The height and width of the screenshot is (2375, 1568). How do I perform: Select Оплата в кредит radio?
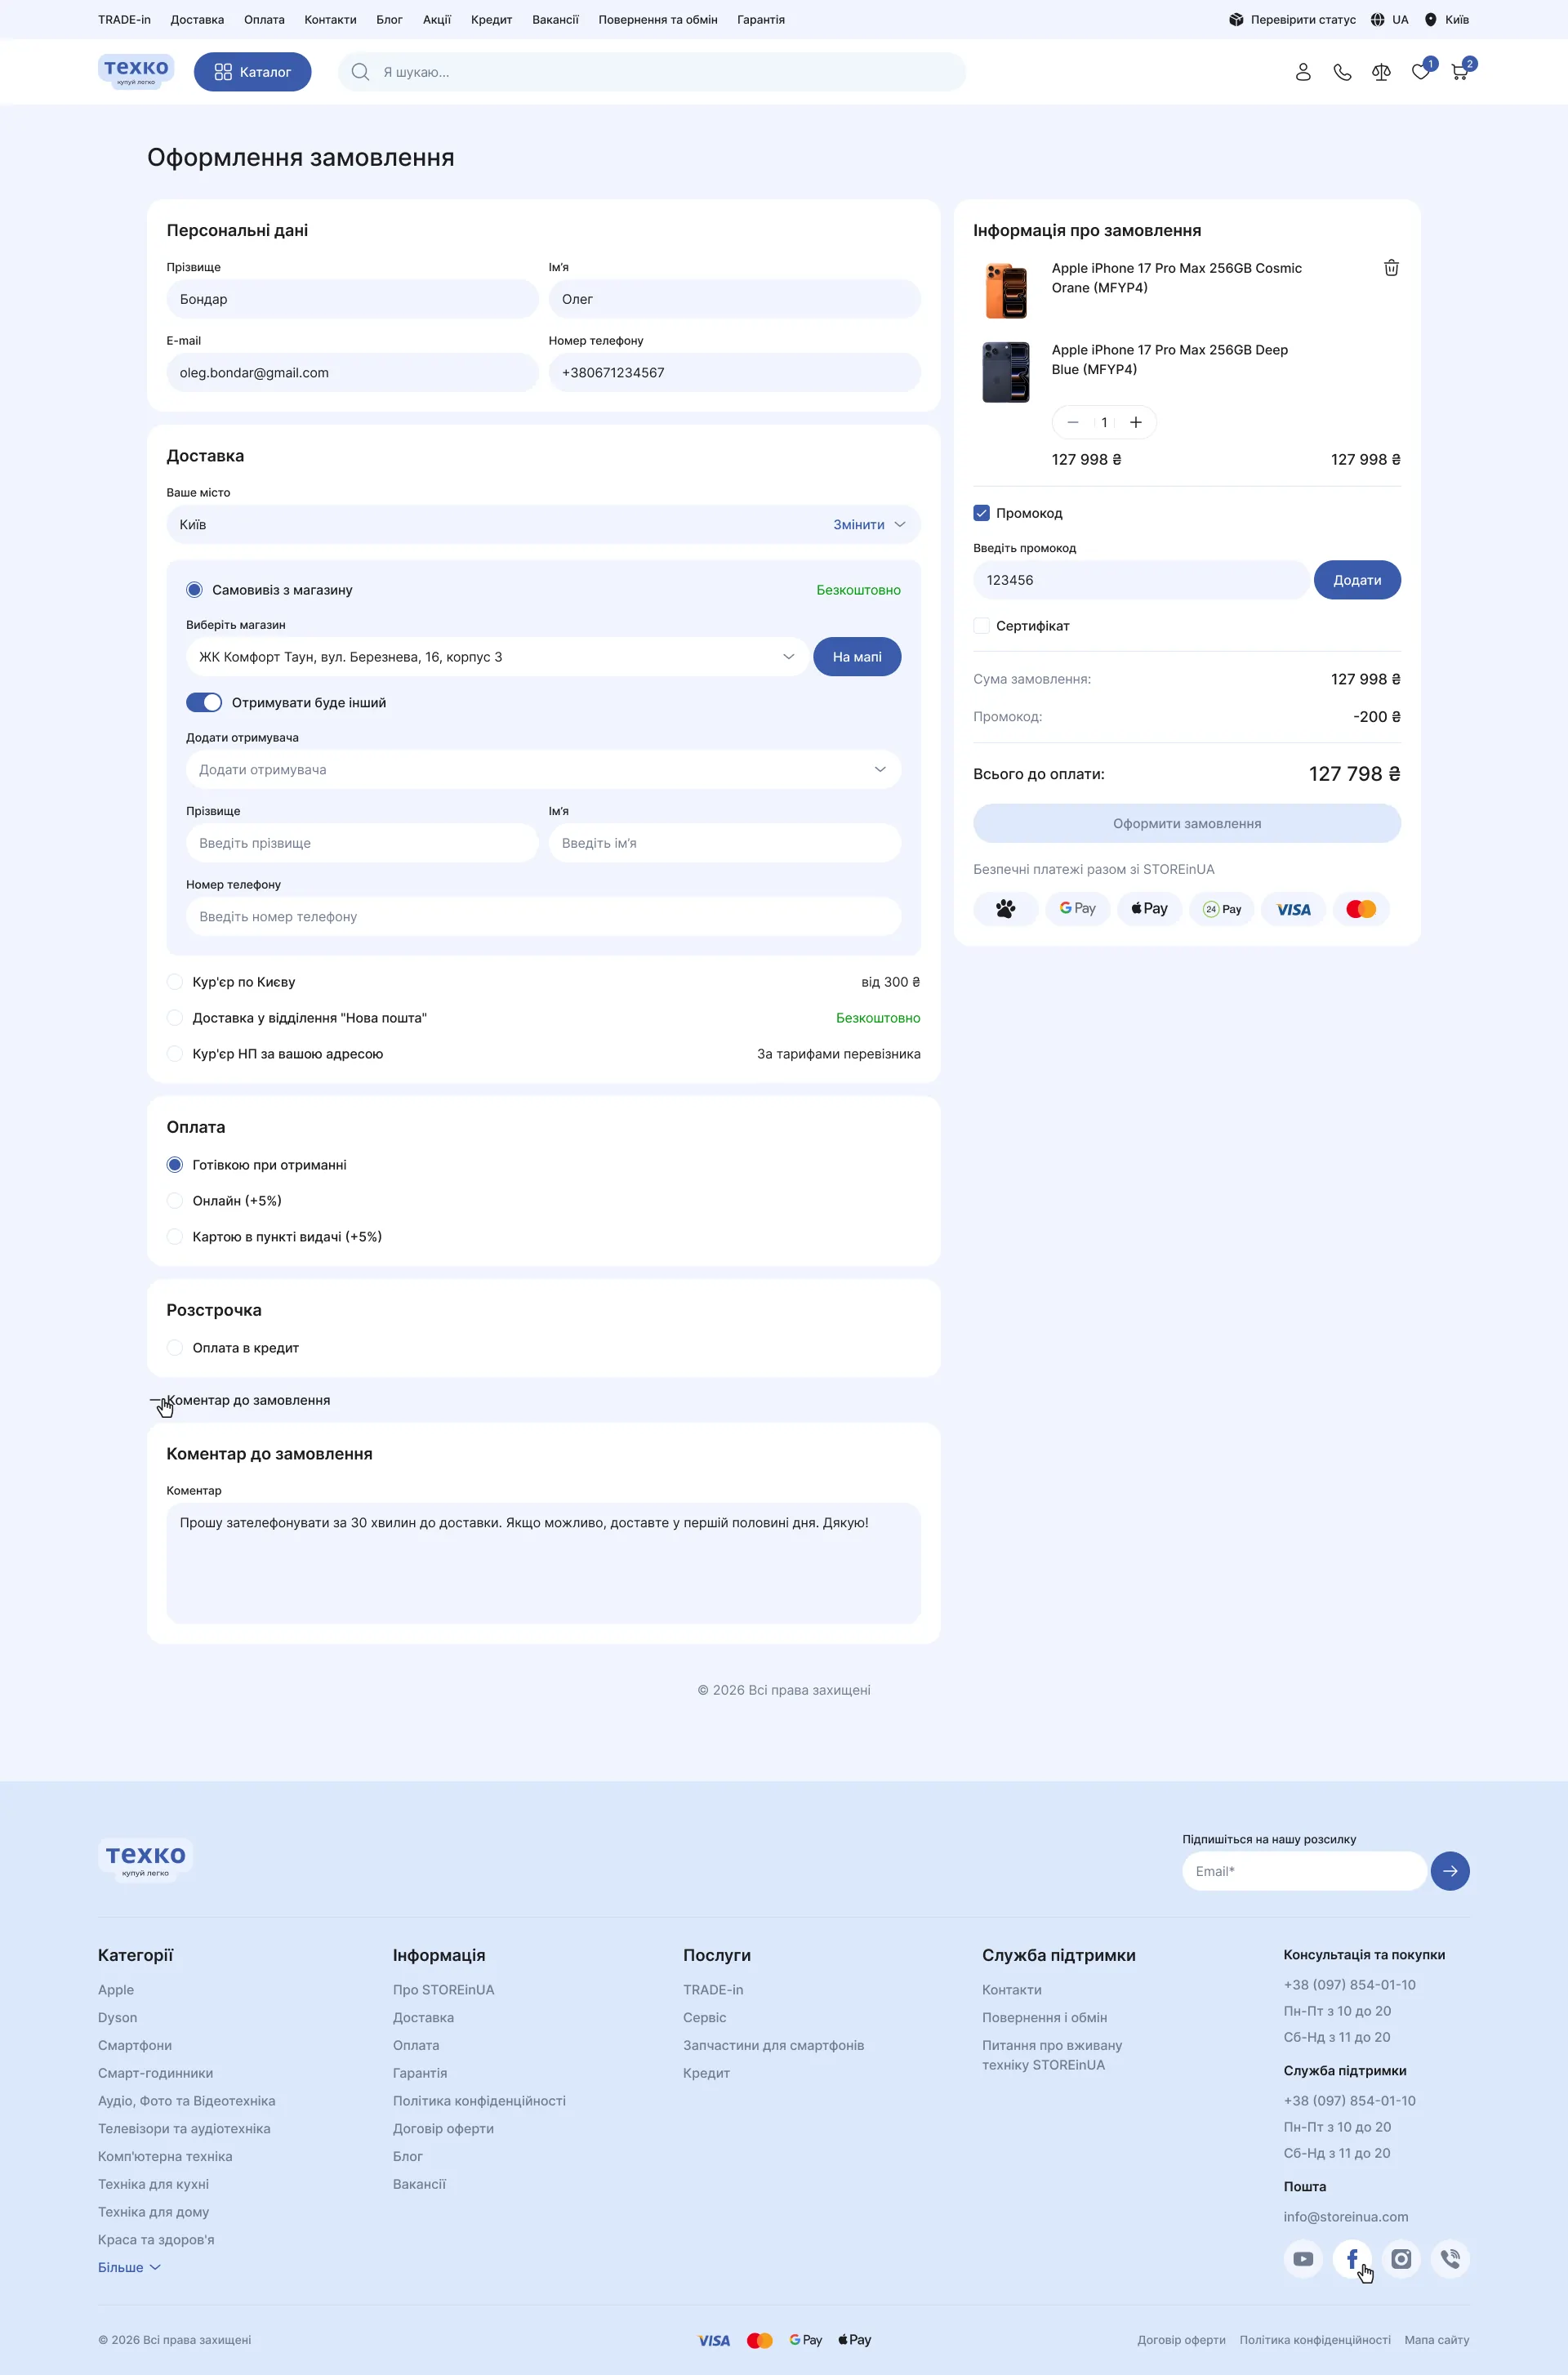coord(175,1348)
